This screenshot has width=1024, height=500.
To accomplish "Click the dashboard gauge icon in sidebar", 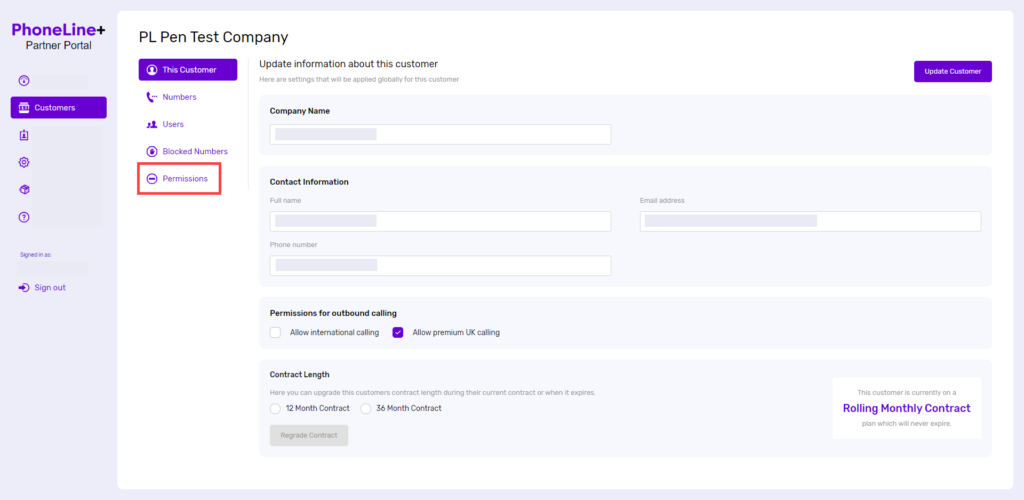I will [24, 80].
